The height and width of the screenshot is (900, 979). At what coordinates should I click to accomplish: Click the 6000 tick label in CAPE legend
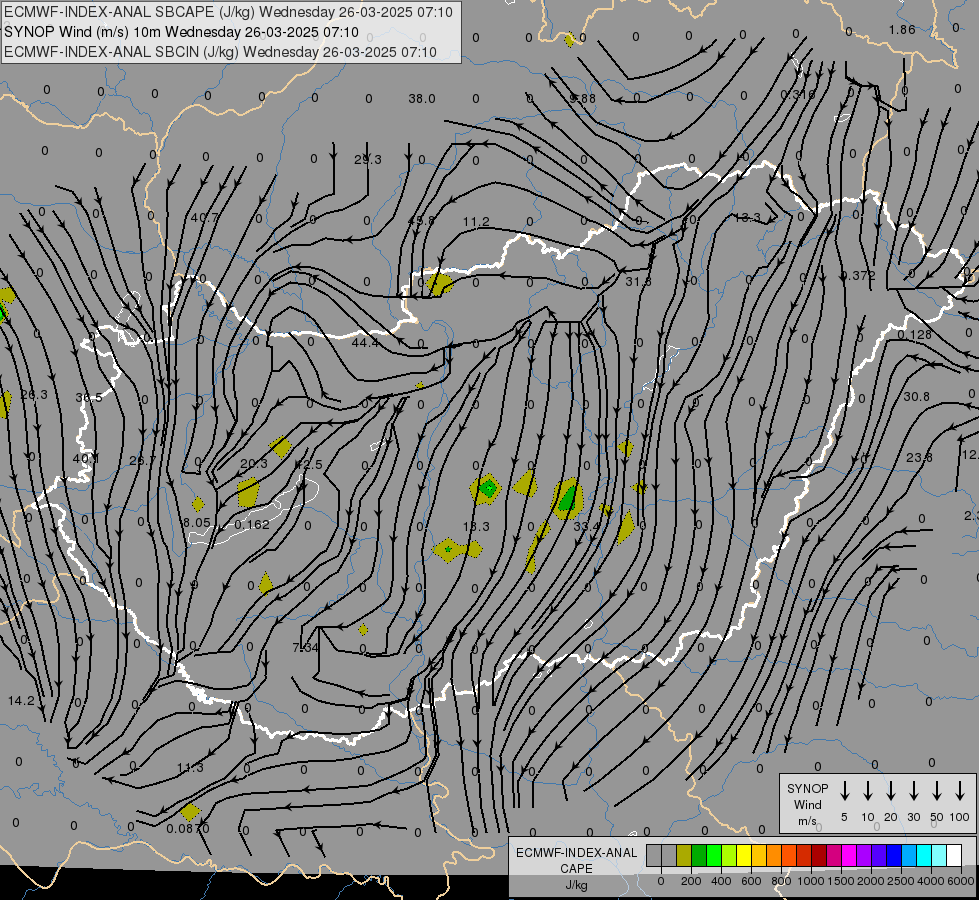click(960, 881)
